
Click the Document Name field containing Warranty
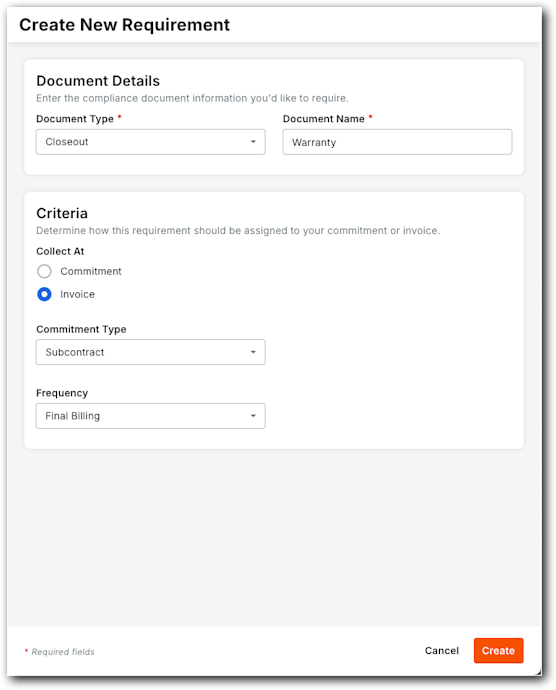(397, 142)
